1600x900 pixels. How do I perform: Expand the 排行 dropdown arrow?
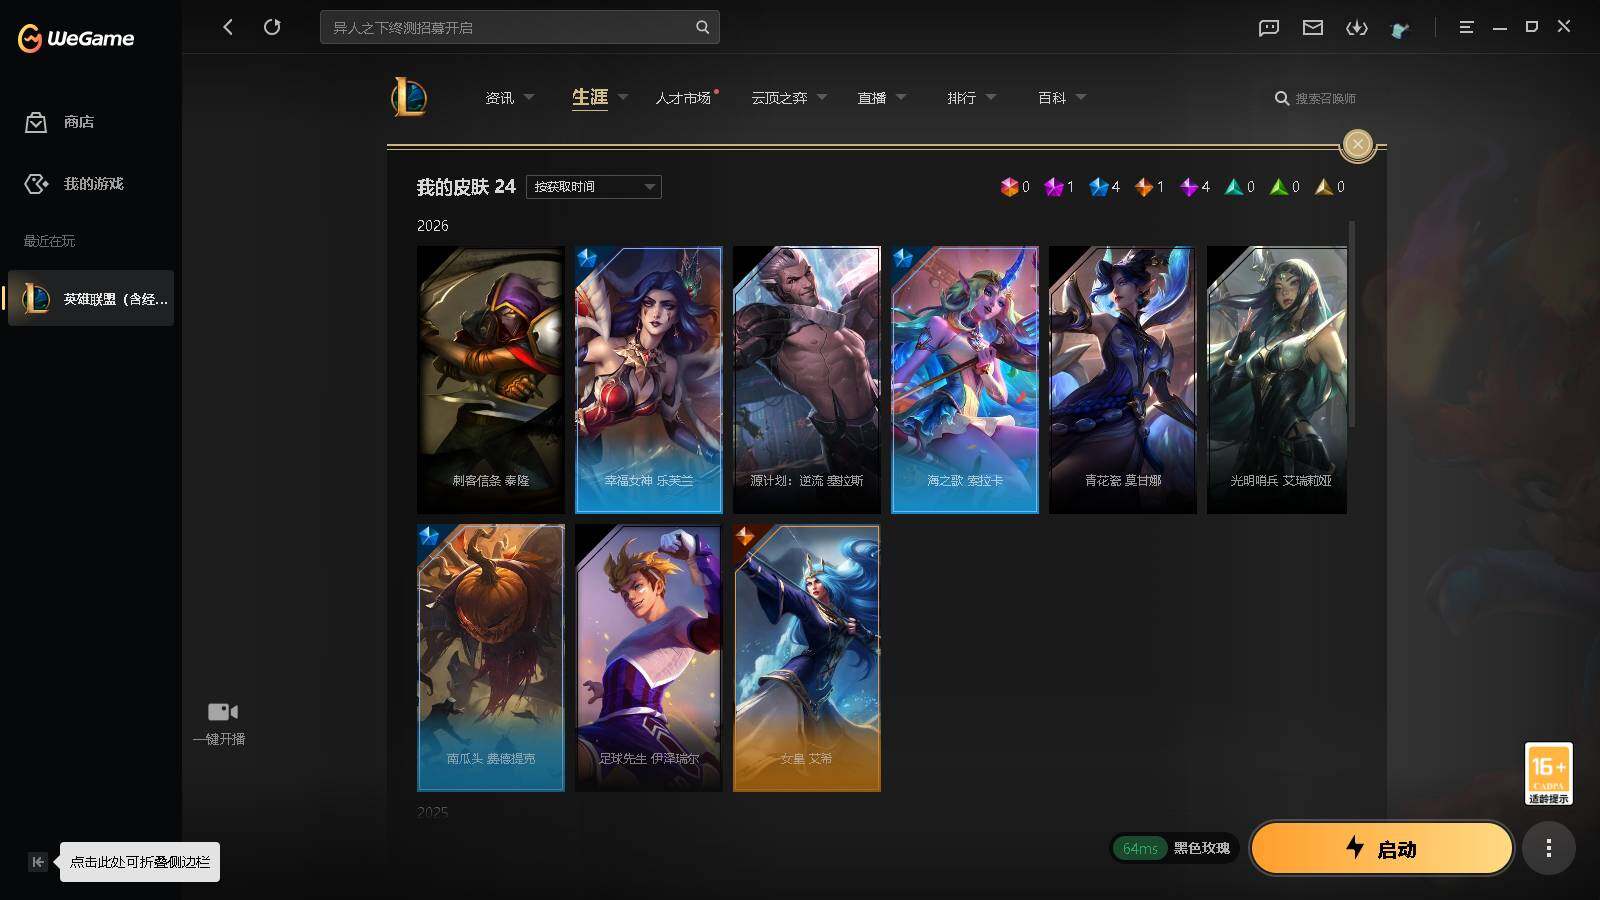(991, 97)
